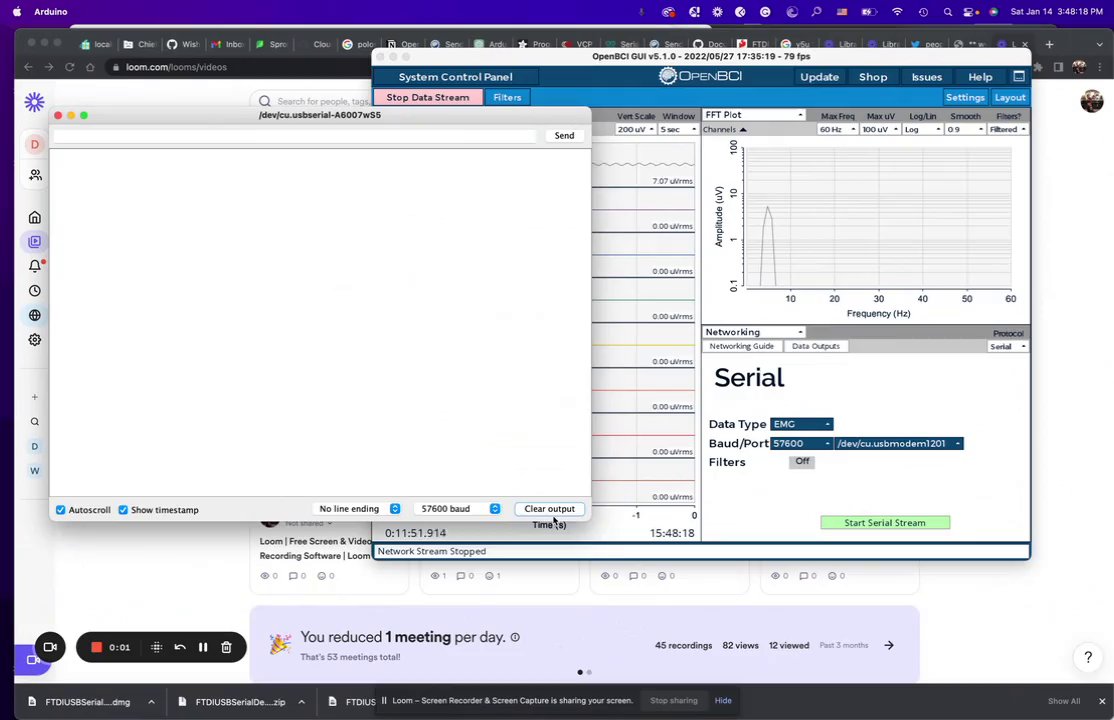Open the Networking Guide button
1114x720 pixels.
(742, 346)
